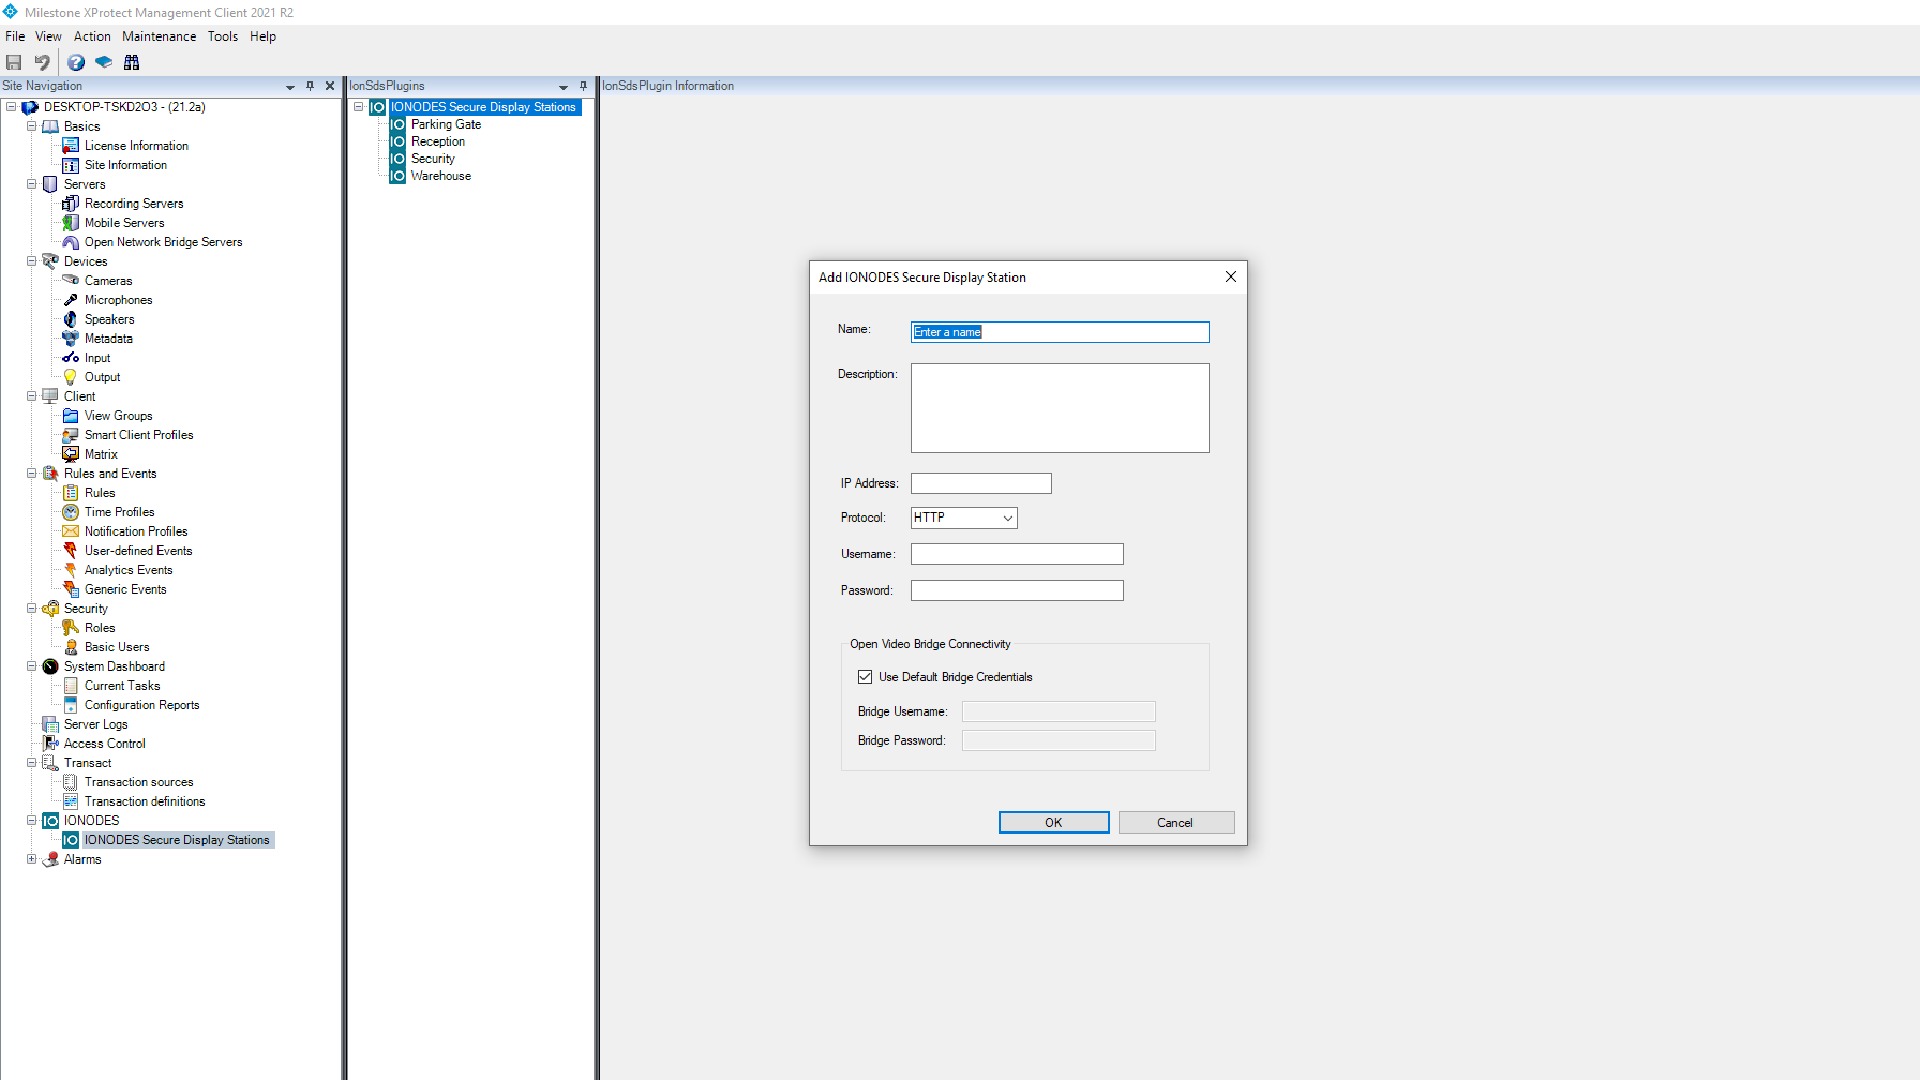Select Current Tasks under System Dashboard

[x=122, y=686]
